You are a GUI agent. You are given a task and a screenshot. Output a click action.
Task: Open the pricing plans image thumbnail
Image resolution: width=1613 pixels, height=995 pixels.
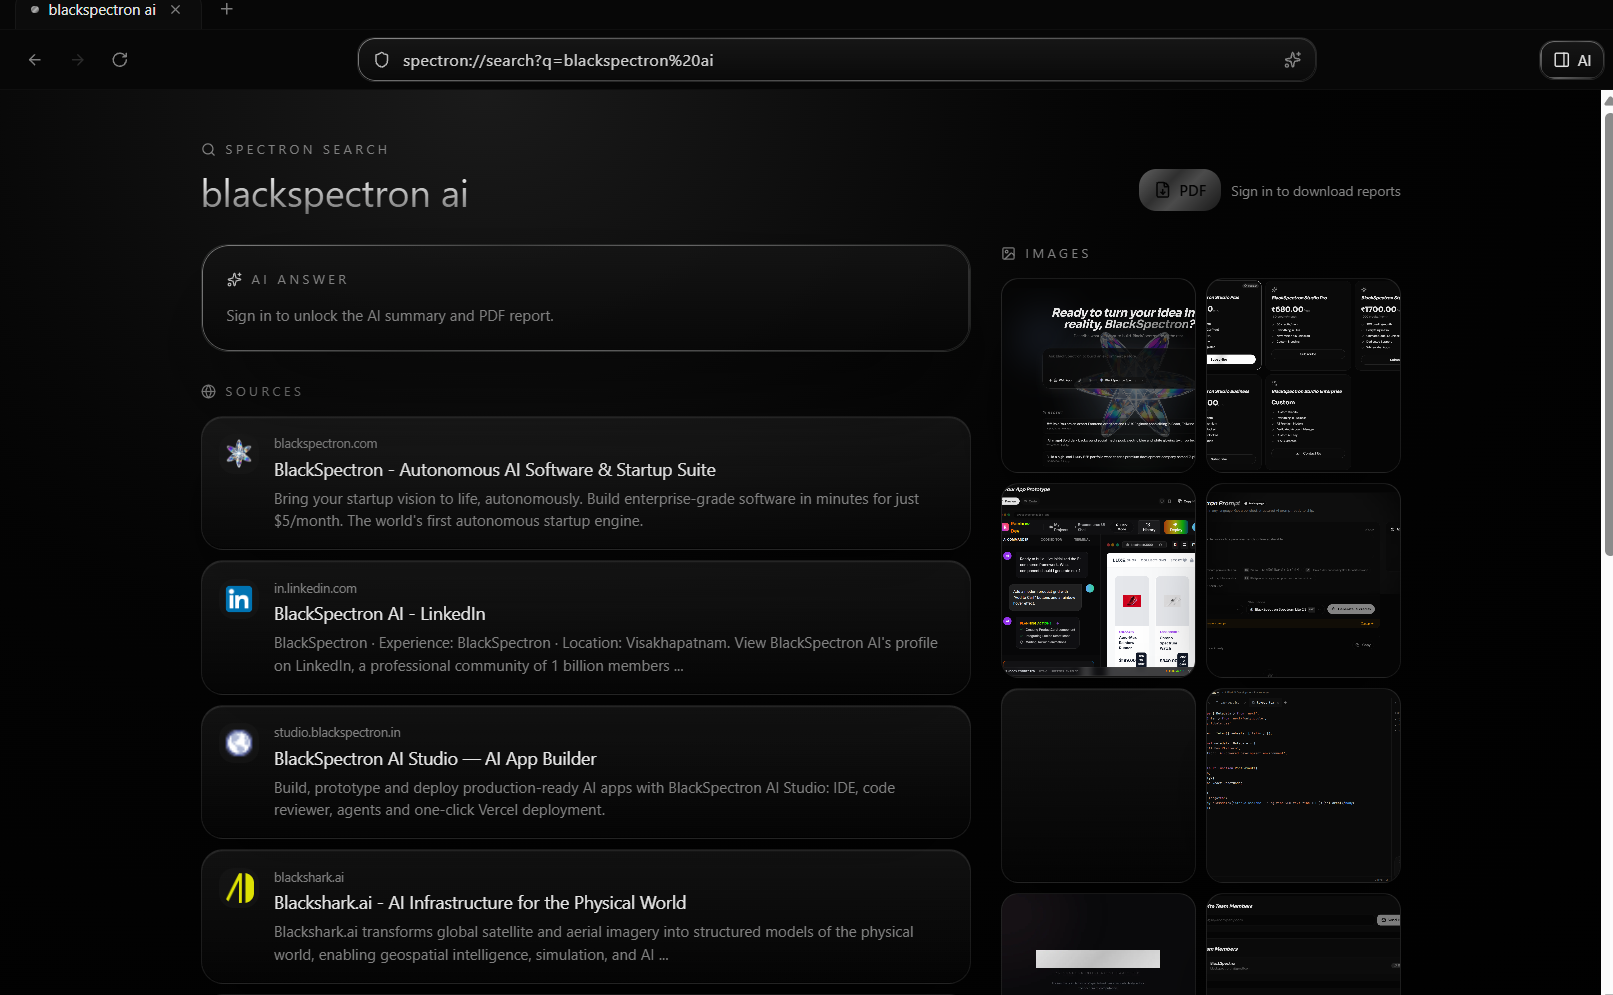[1303, 375]
